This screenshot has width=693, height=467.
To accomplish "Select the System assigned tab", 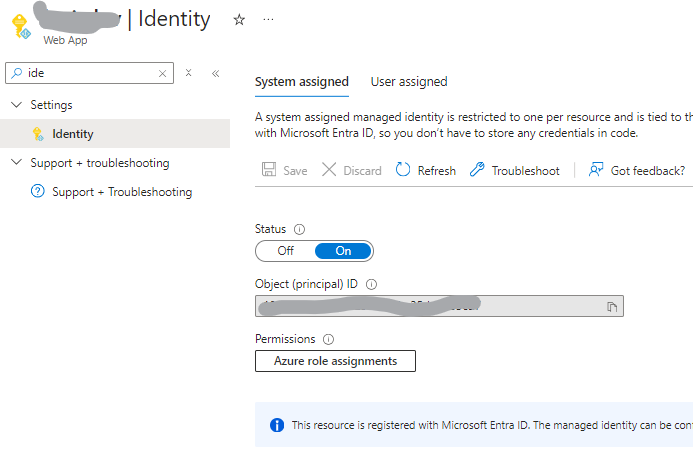I will click(x=302, y=82).
